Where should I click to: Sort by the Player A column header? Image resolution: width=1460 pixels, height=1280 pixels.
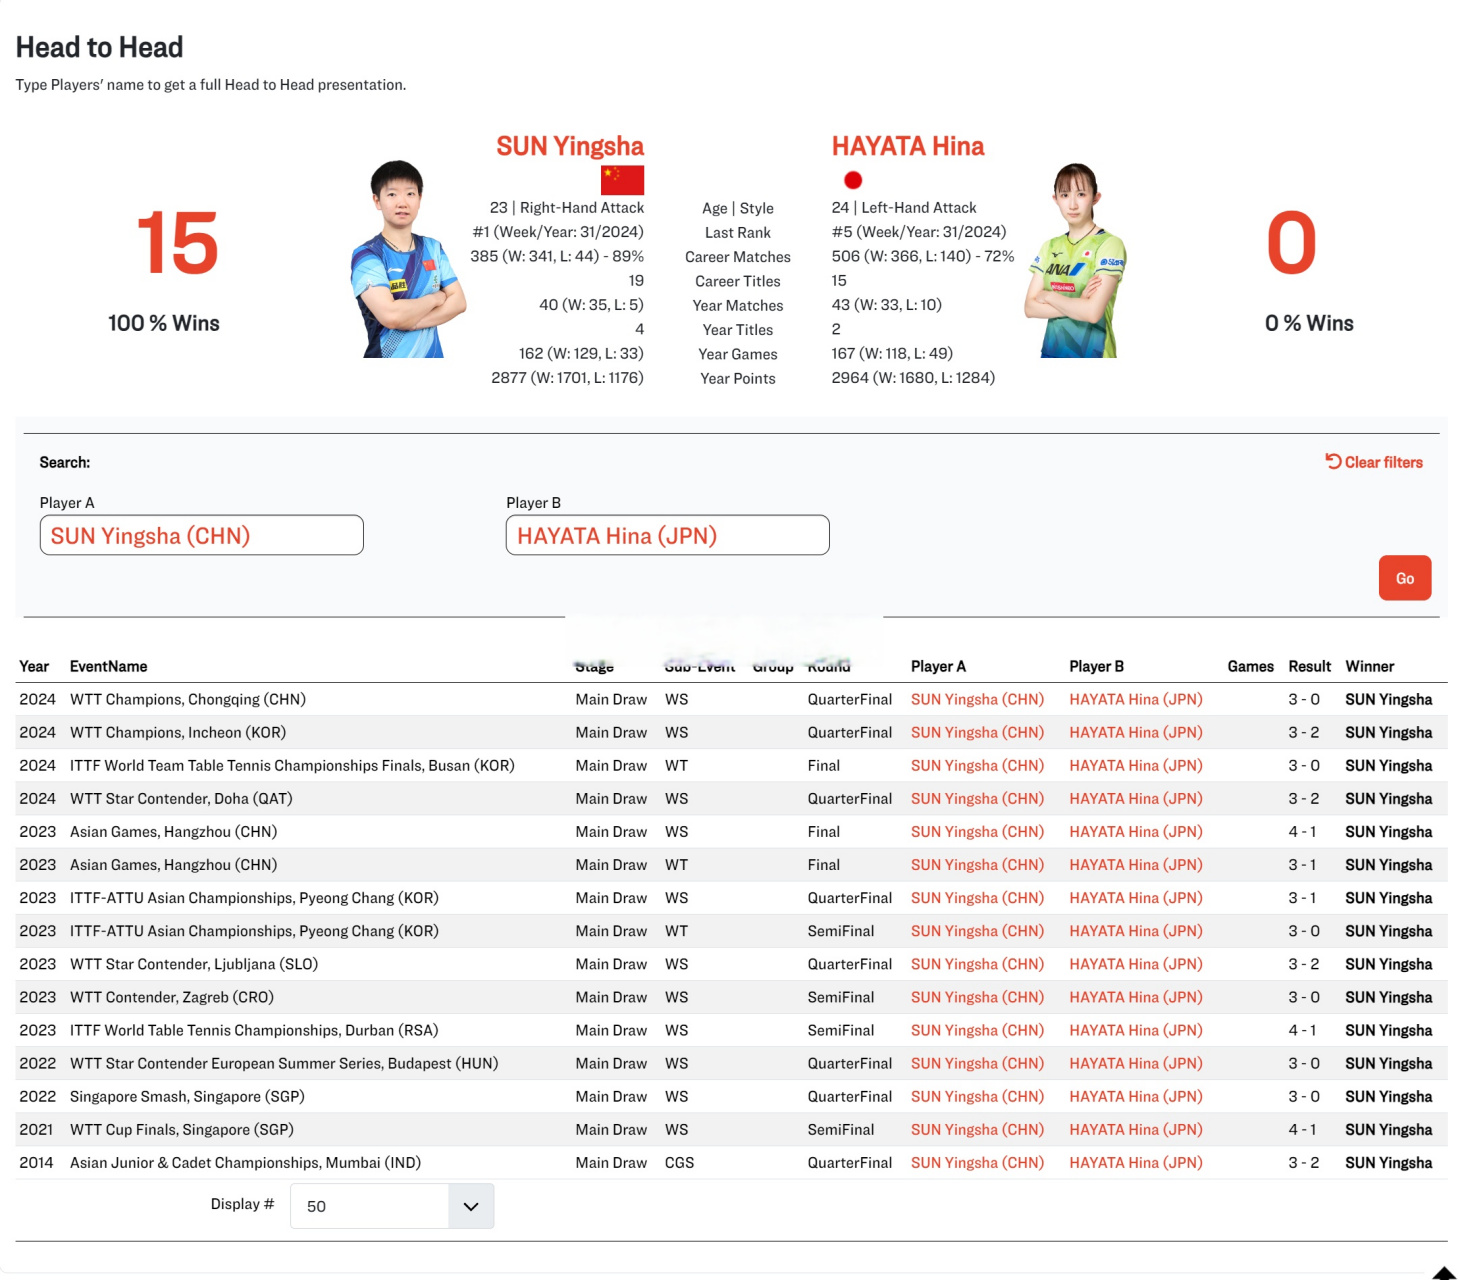(x=938, y=666)
